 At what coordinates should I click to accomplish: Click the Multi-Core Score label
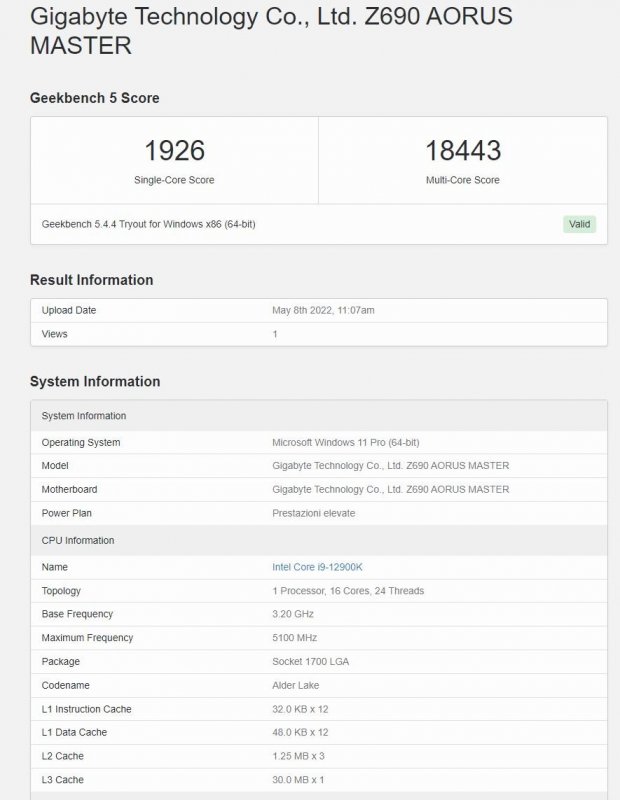click(463, 180)
